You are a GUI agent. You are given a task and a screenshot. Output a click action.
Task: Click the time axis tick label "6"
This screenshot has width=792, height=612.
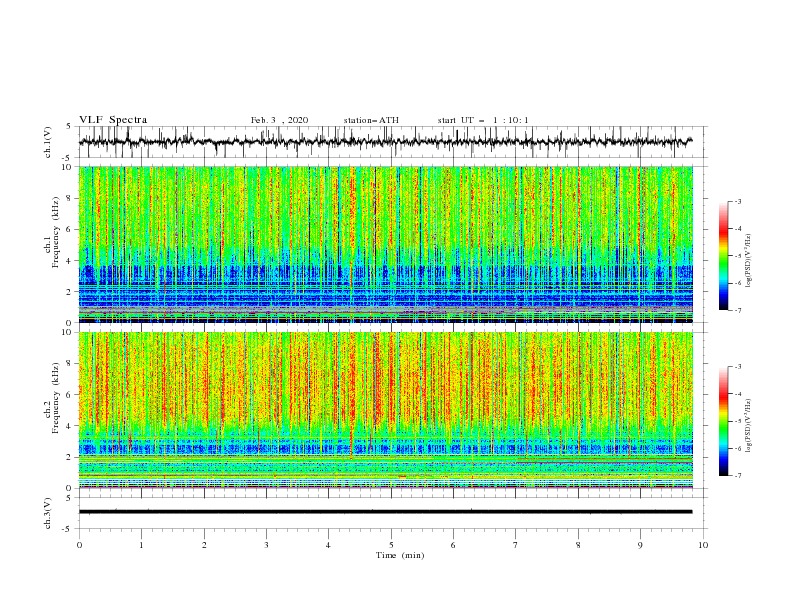pyautogui.click(x=454, y=545)
